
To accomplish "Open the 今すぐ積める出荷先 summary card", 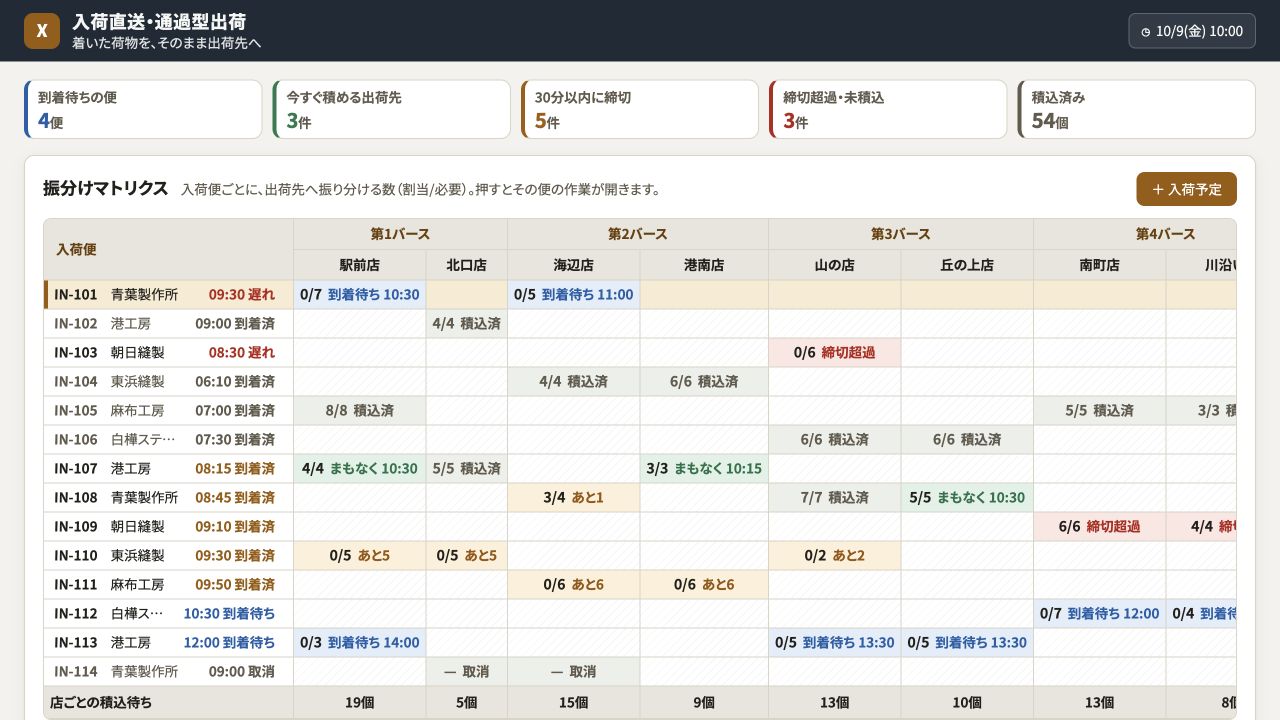I will (x=391, y=110).
